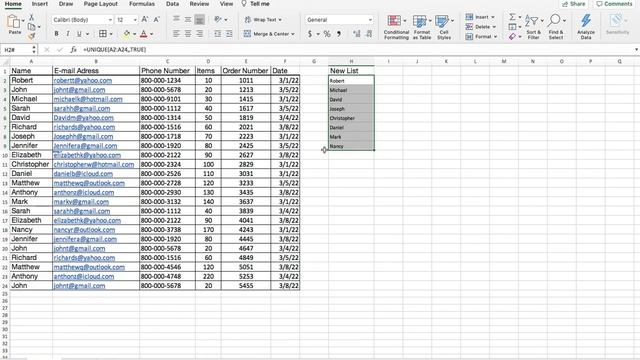Decrease font size with smaller A

pos(157,20)
